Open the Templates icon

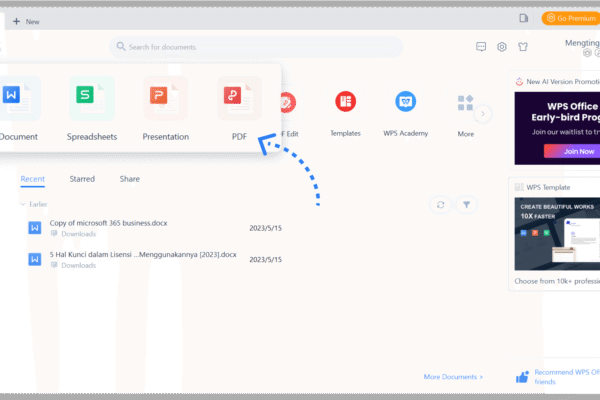tap(345, 102)
